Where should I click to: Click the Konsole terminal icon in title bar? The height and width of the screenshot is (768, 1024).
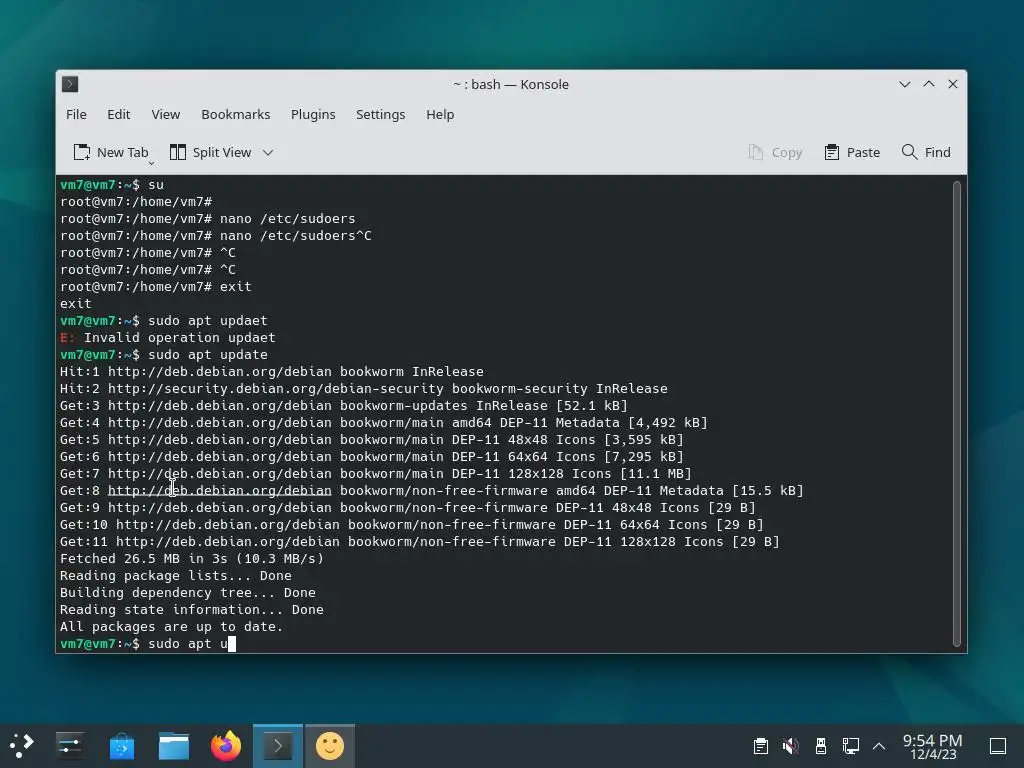(x=70, y=84)
